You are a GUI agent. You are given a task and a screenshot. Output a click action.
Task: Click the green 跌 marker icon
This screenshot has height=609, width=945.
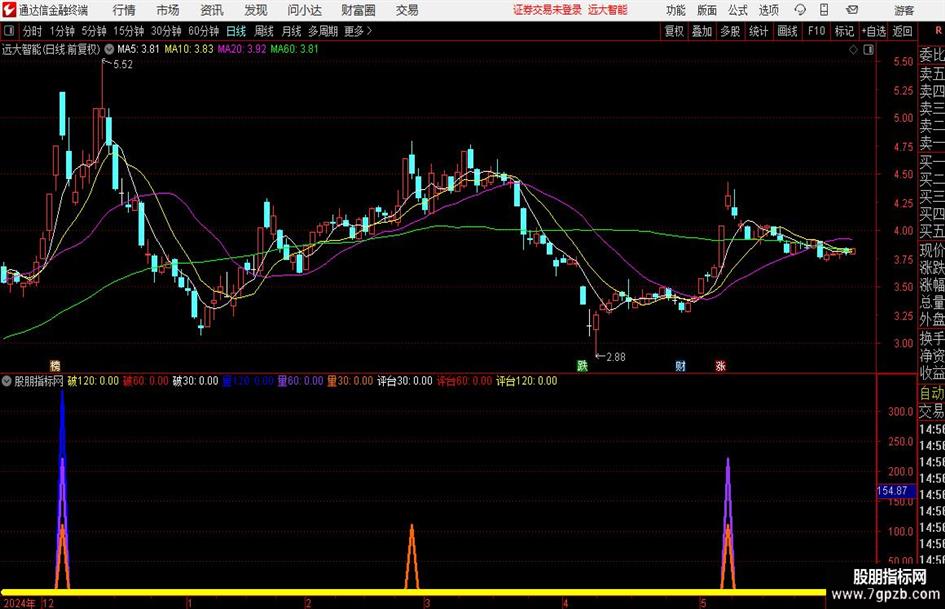click(x=582, y=365)
